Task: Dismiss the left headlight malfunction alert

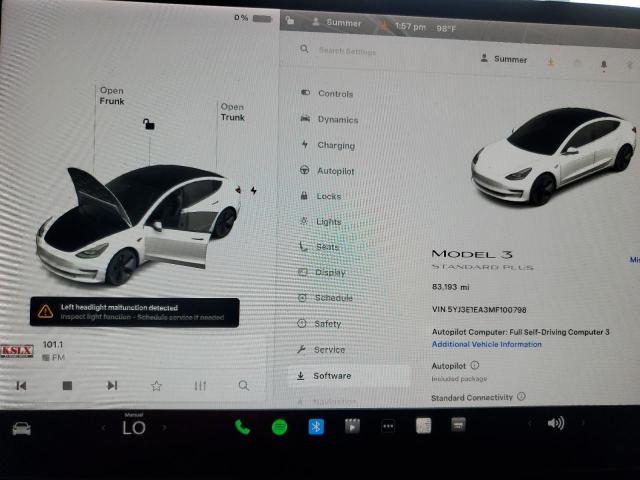Action: point(135,312)
